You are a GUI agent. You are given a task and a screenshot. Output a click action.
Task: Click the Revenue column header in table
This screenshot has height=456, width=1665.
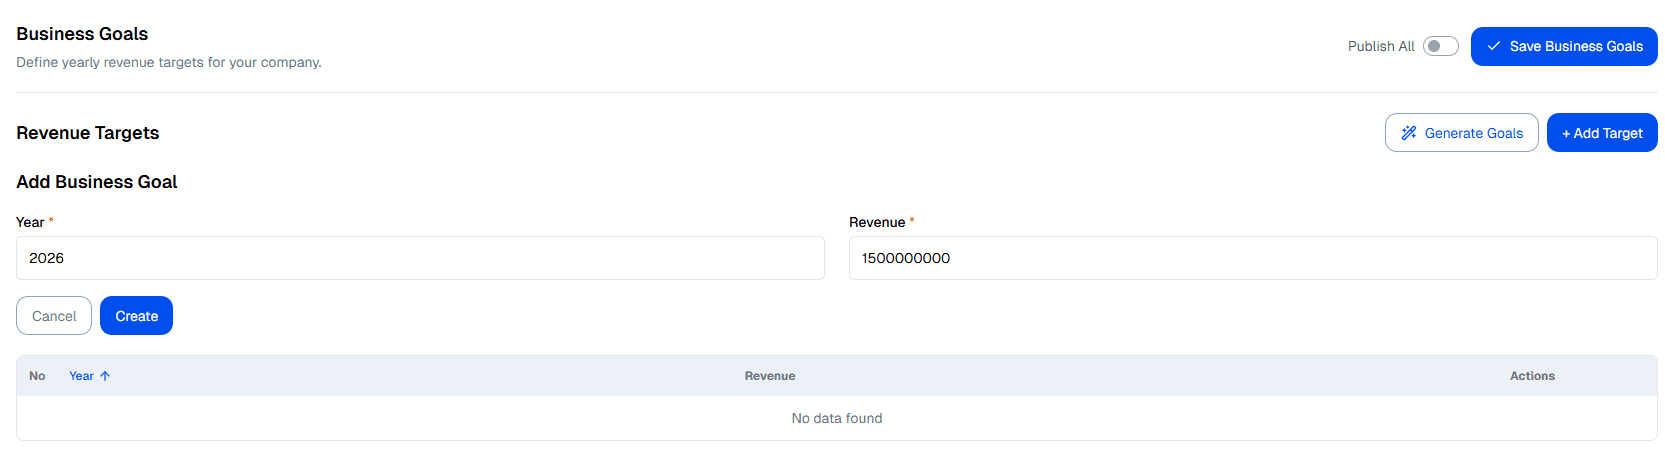[770, 376]
